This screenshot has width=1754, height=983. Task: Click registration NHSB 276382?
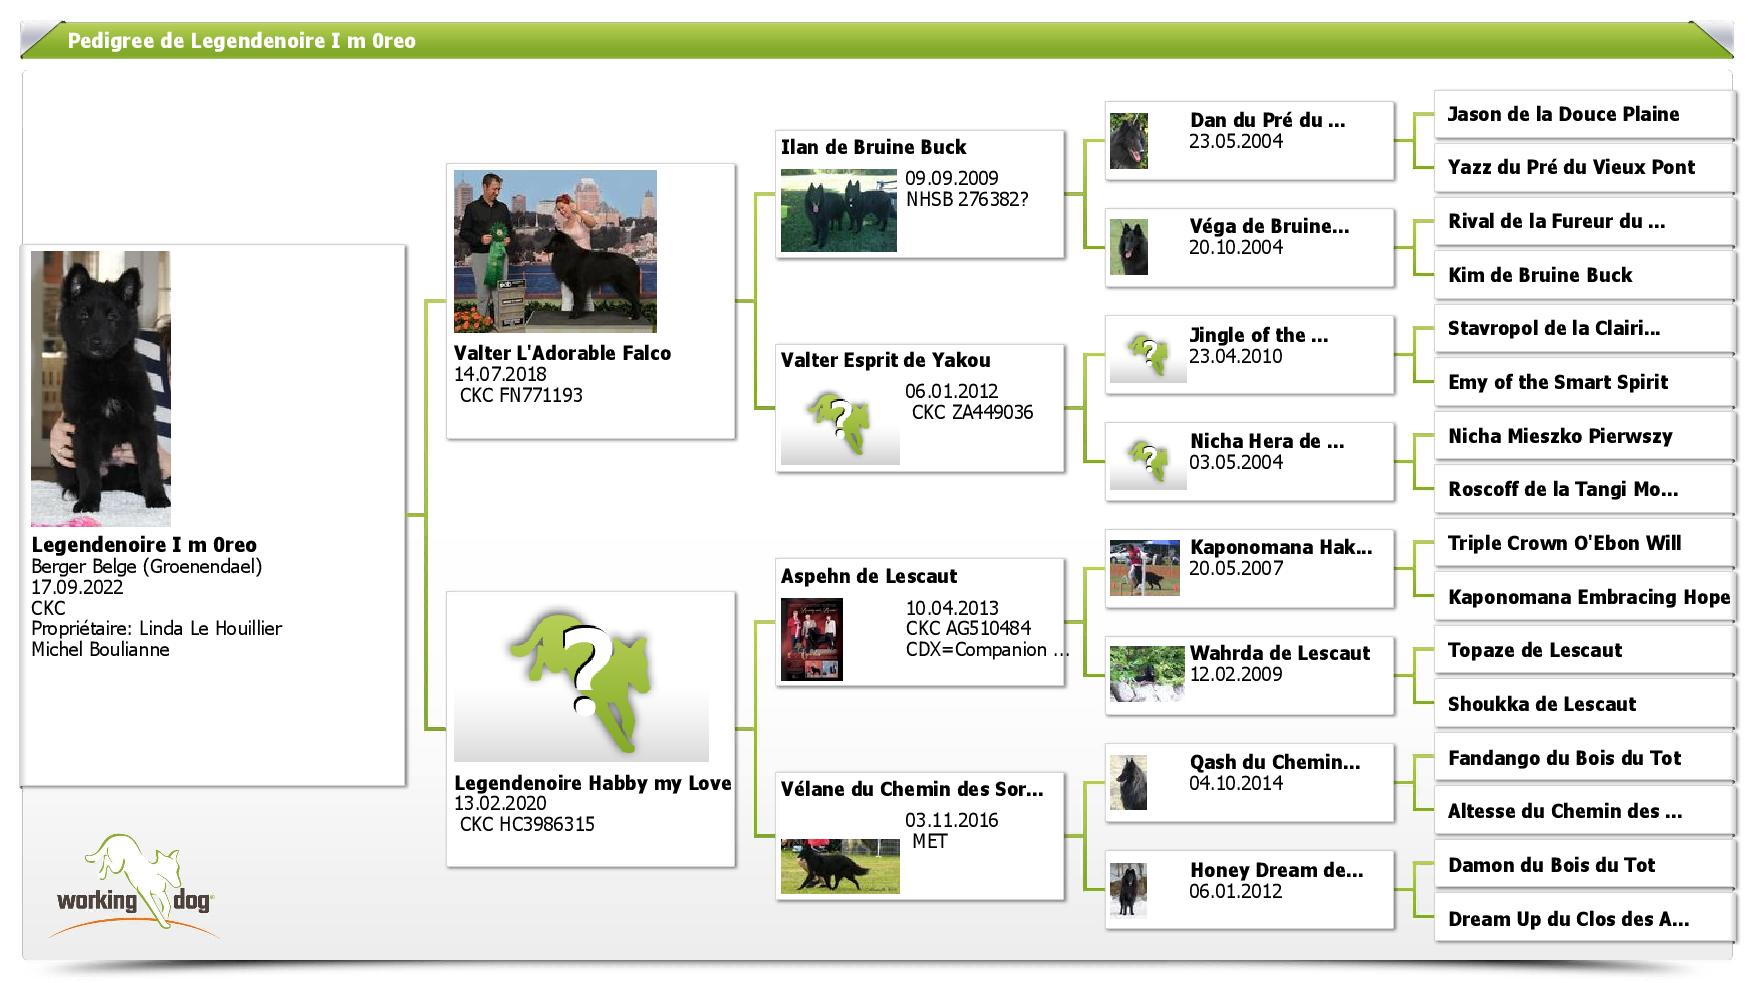coord(967,199)
